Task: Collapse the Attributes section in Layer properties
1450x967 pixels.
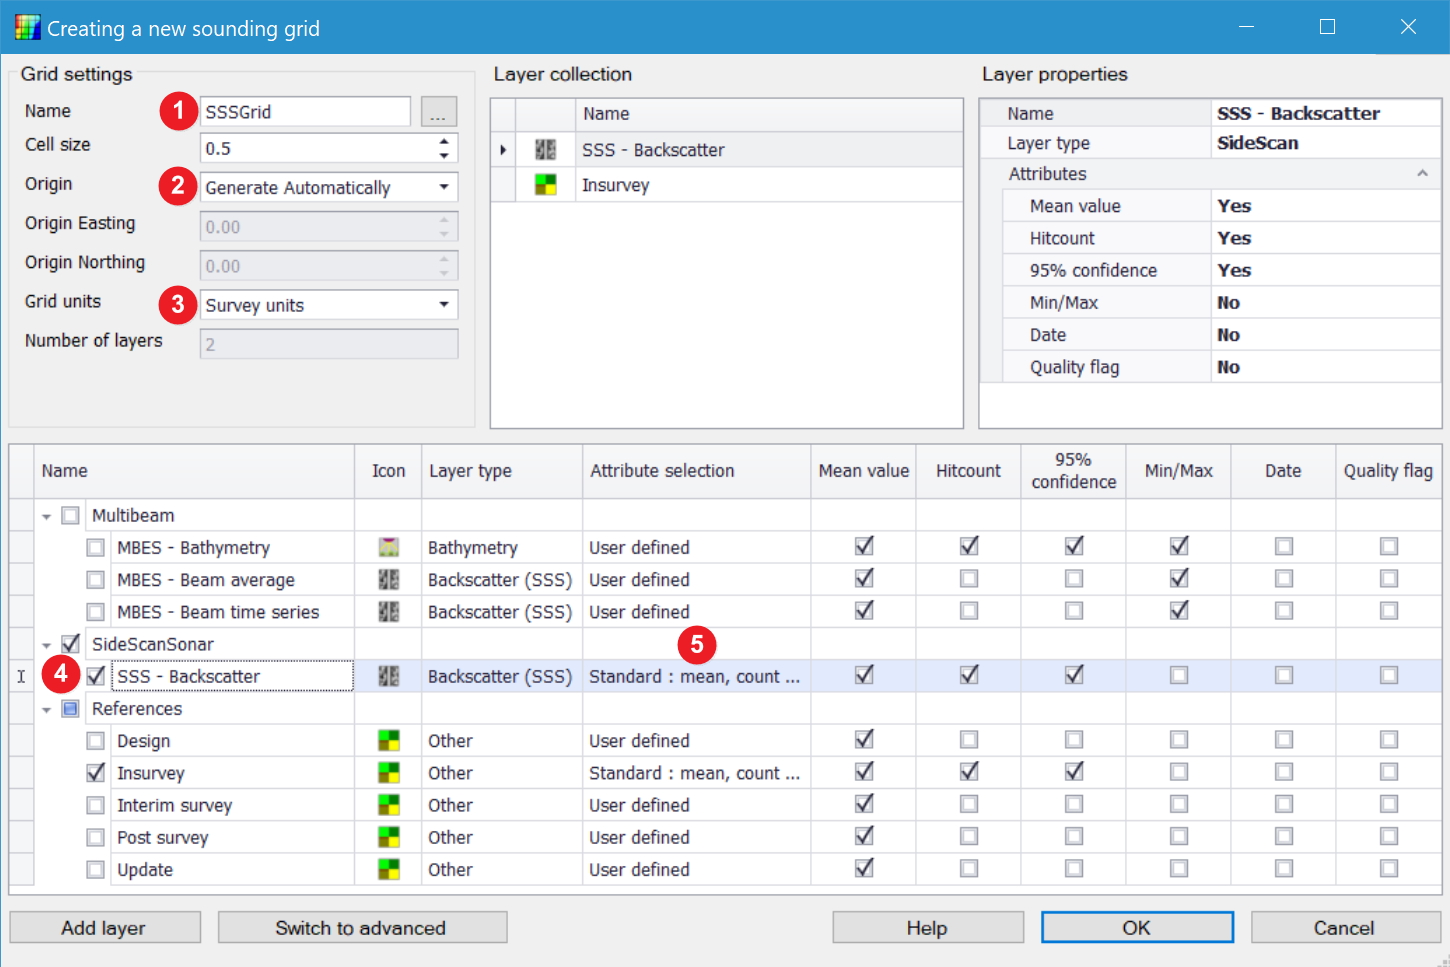Action: [x=1421, y=174]
